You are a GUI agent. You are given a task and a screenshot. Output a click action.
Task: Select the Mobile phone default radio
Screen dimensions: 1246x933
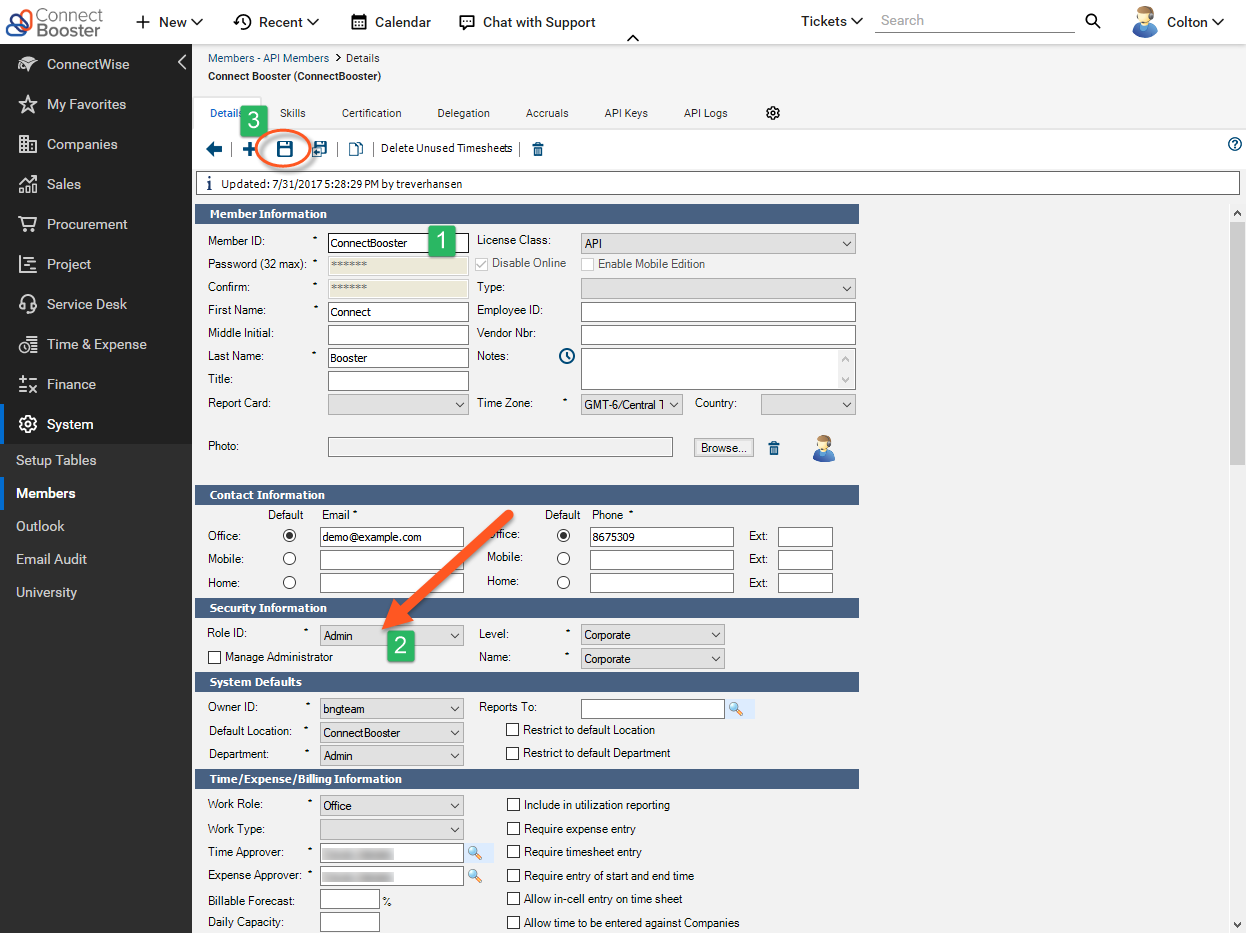(x=564, y=559)
